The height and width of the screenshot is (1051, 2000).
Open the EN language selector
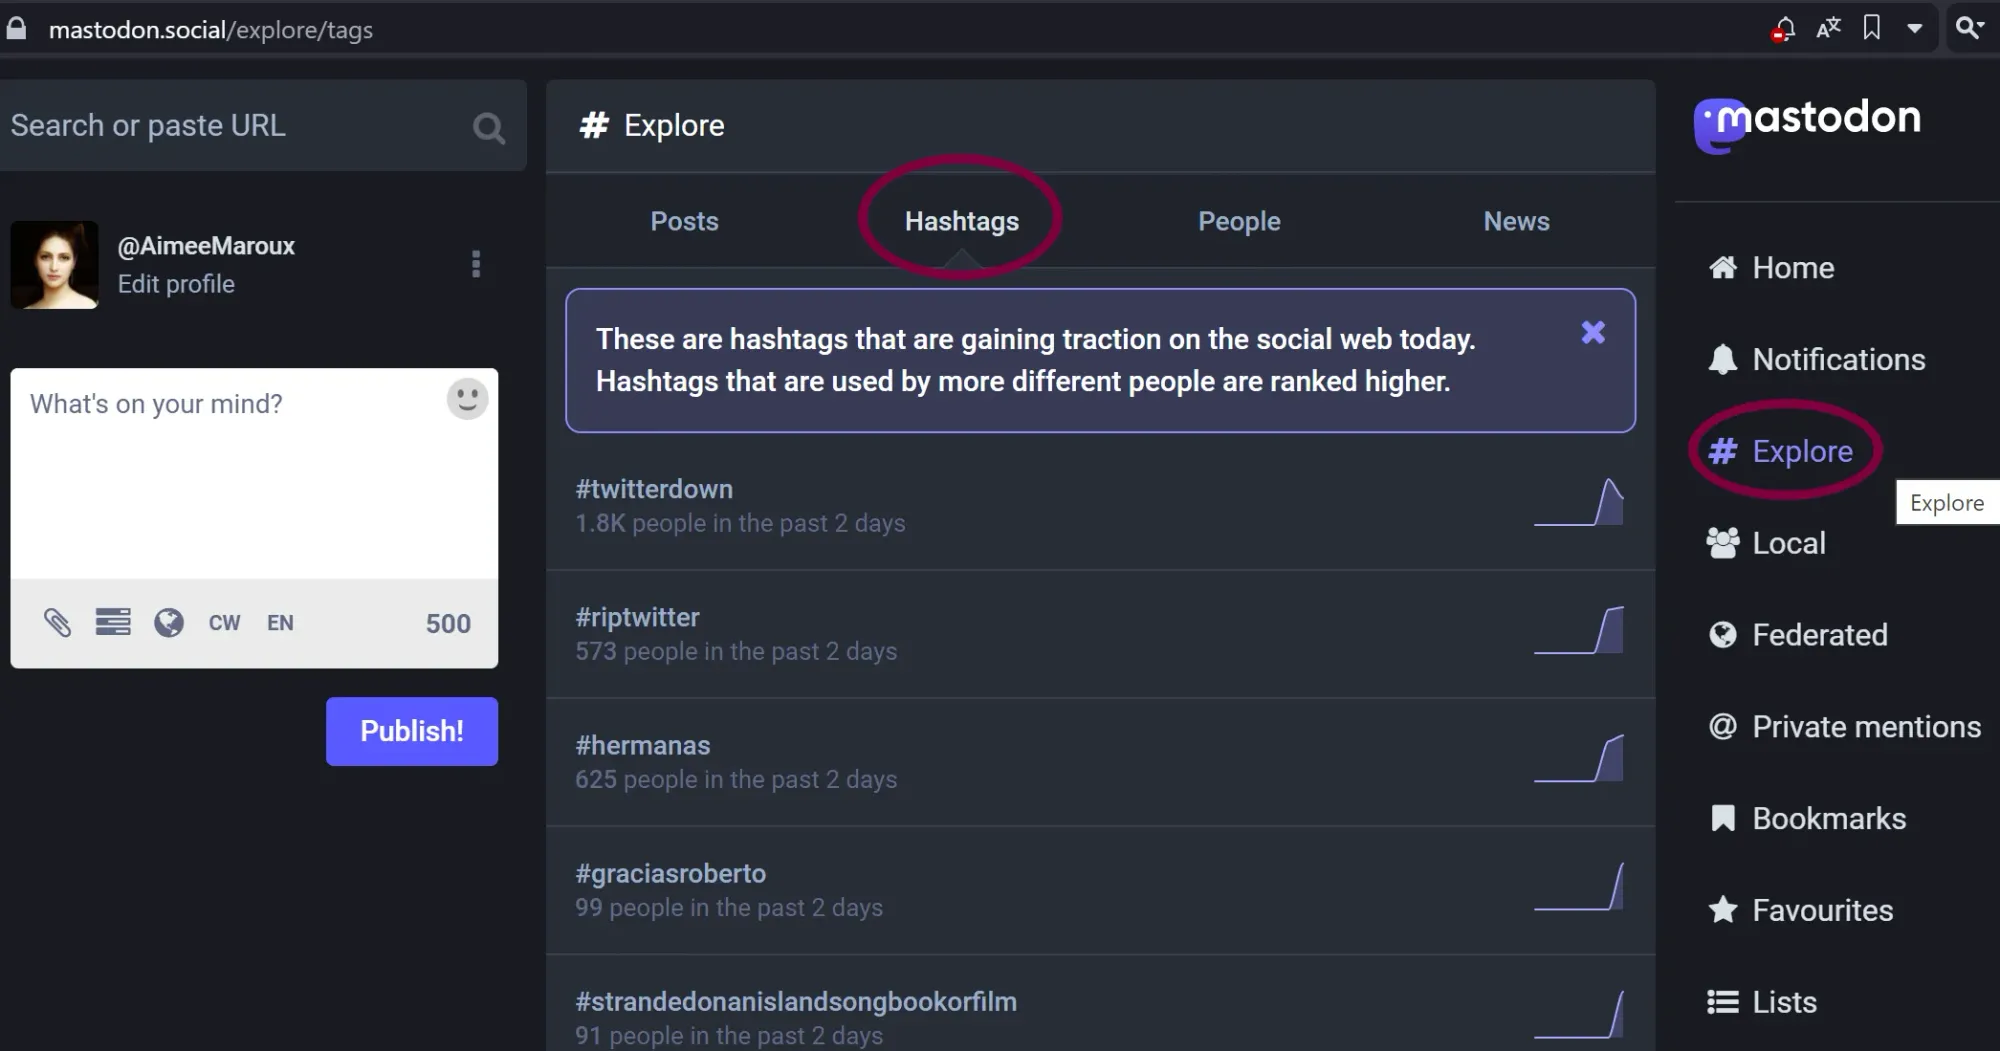[x=280, y=623]
